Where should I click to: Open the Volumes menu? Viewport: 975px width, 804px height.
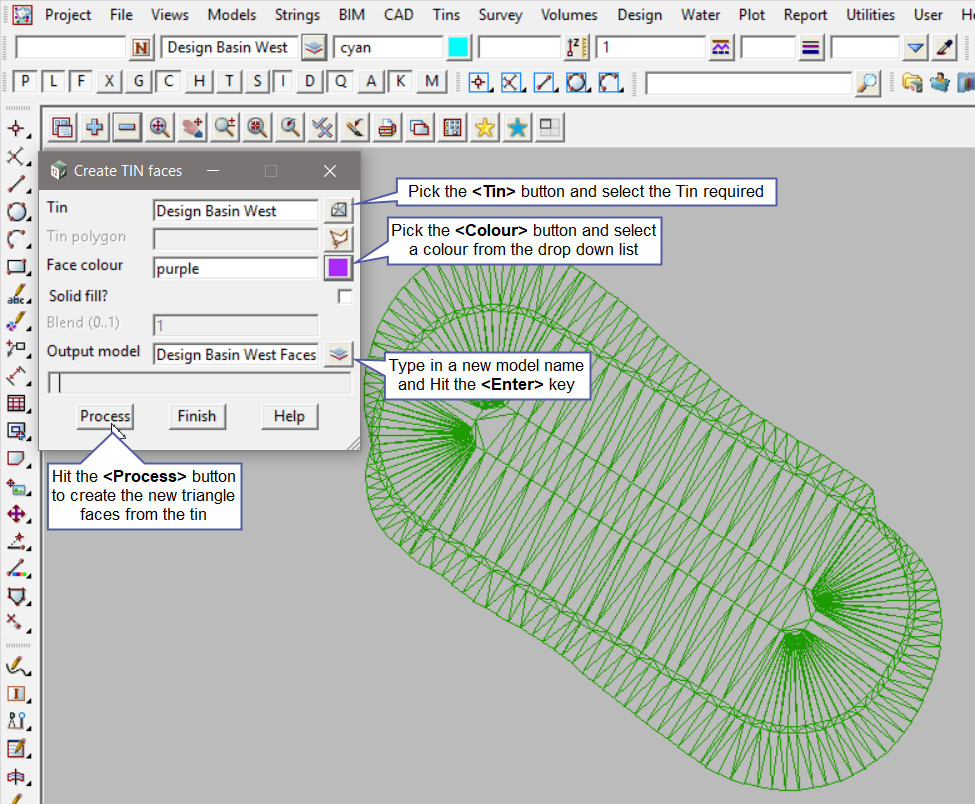pos(569,15)
